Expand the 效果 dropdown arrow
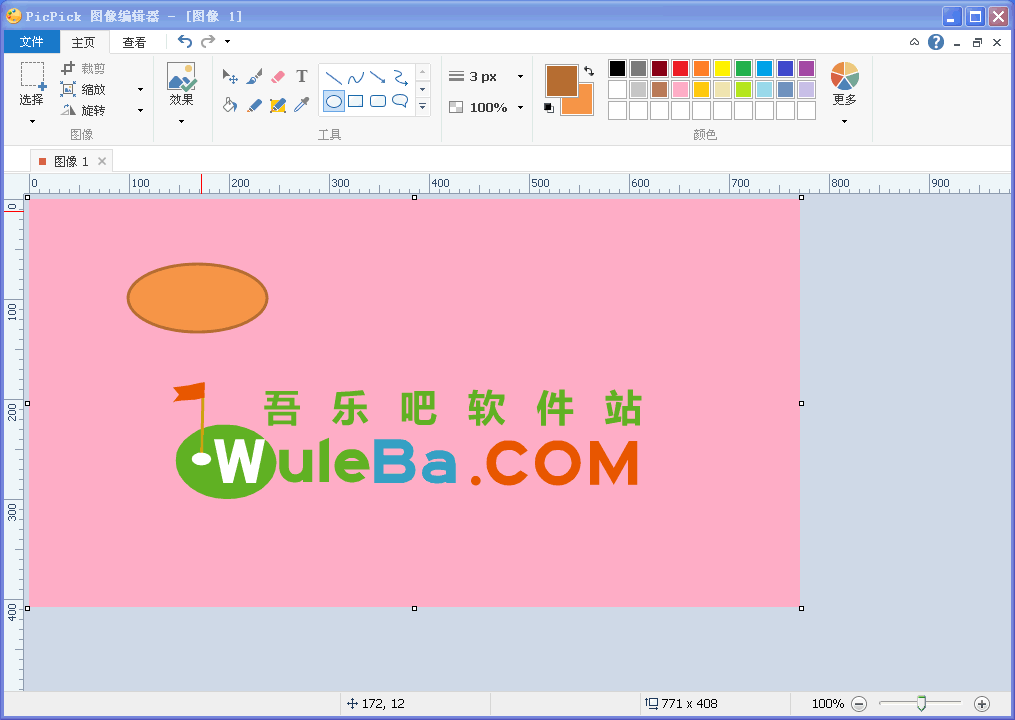 coord(181,122)
